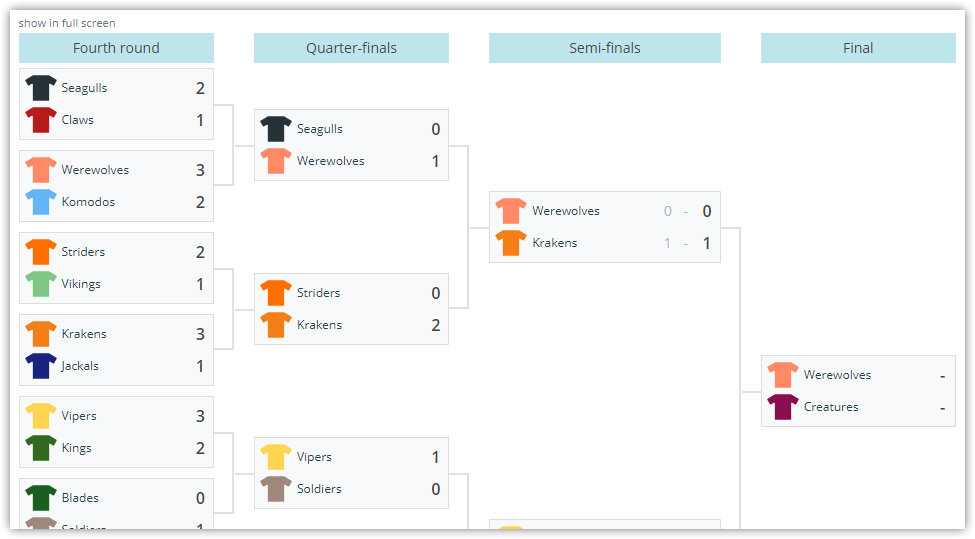Viewport: 975px width, 539px height.
Task: Click the Seagulls black jersey in Fourth round
Action: (x=41, y=88)
